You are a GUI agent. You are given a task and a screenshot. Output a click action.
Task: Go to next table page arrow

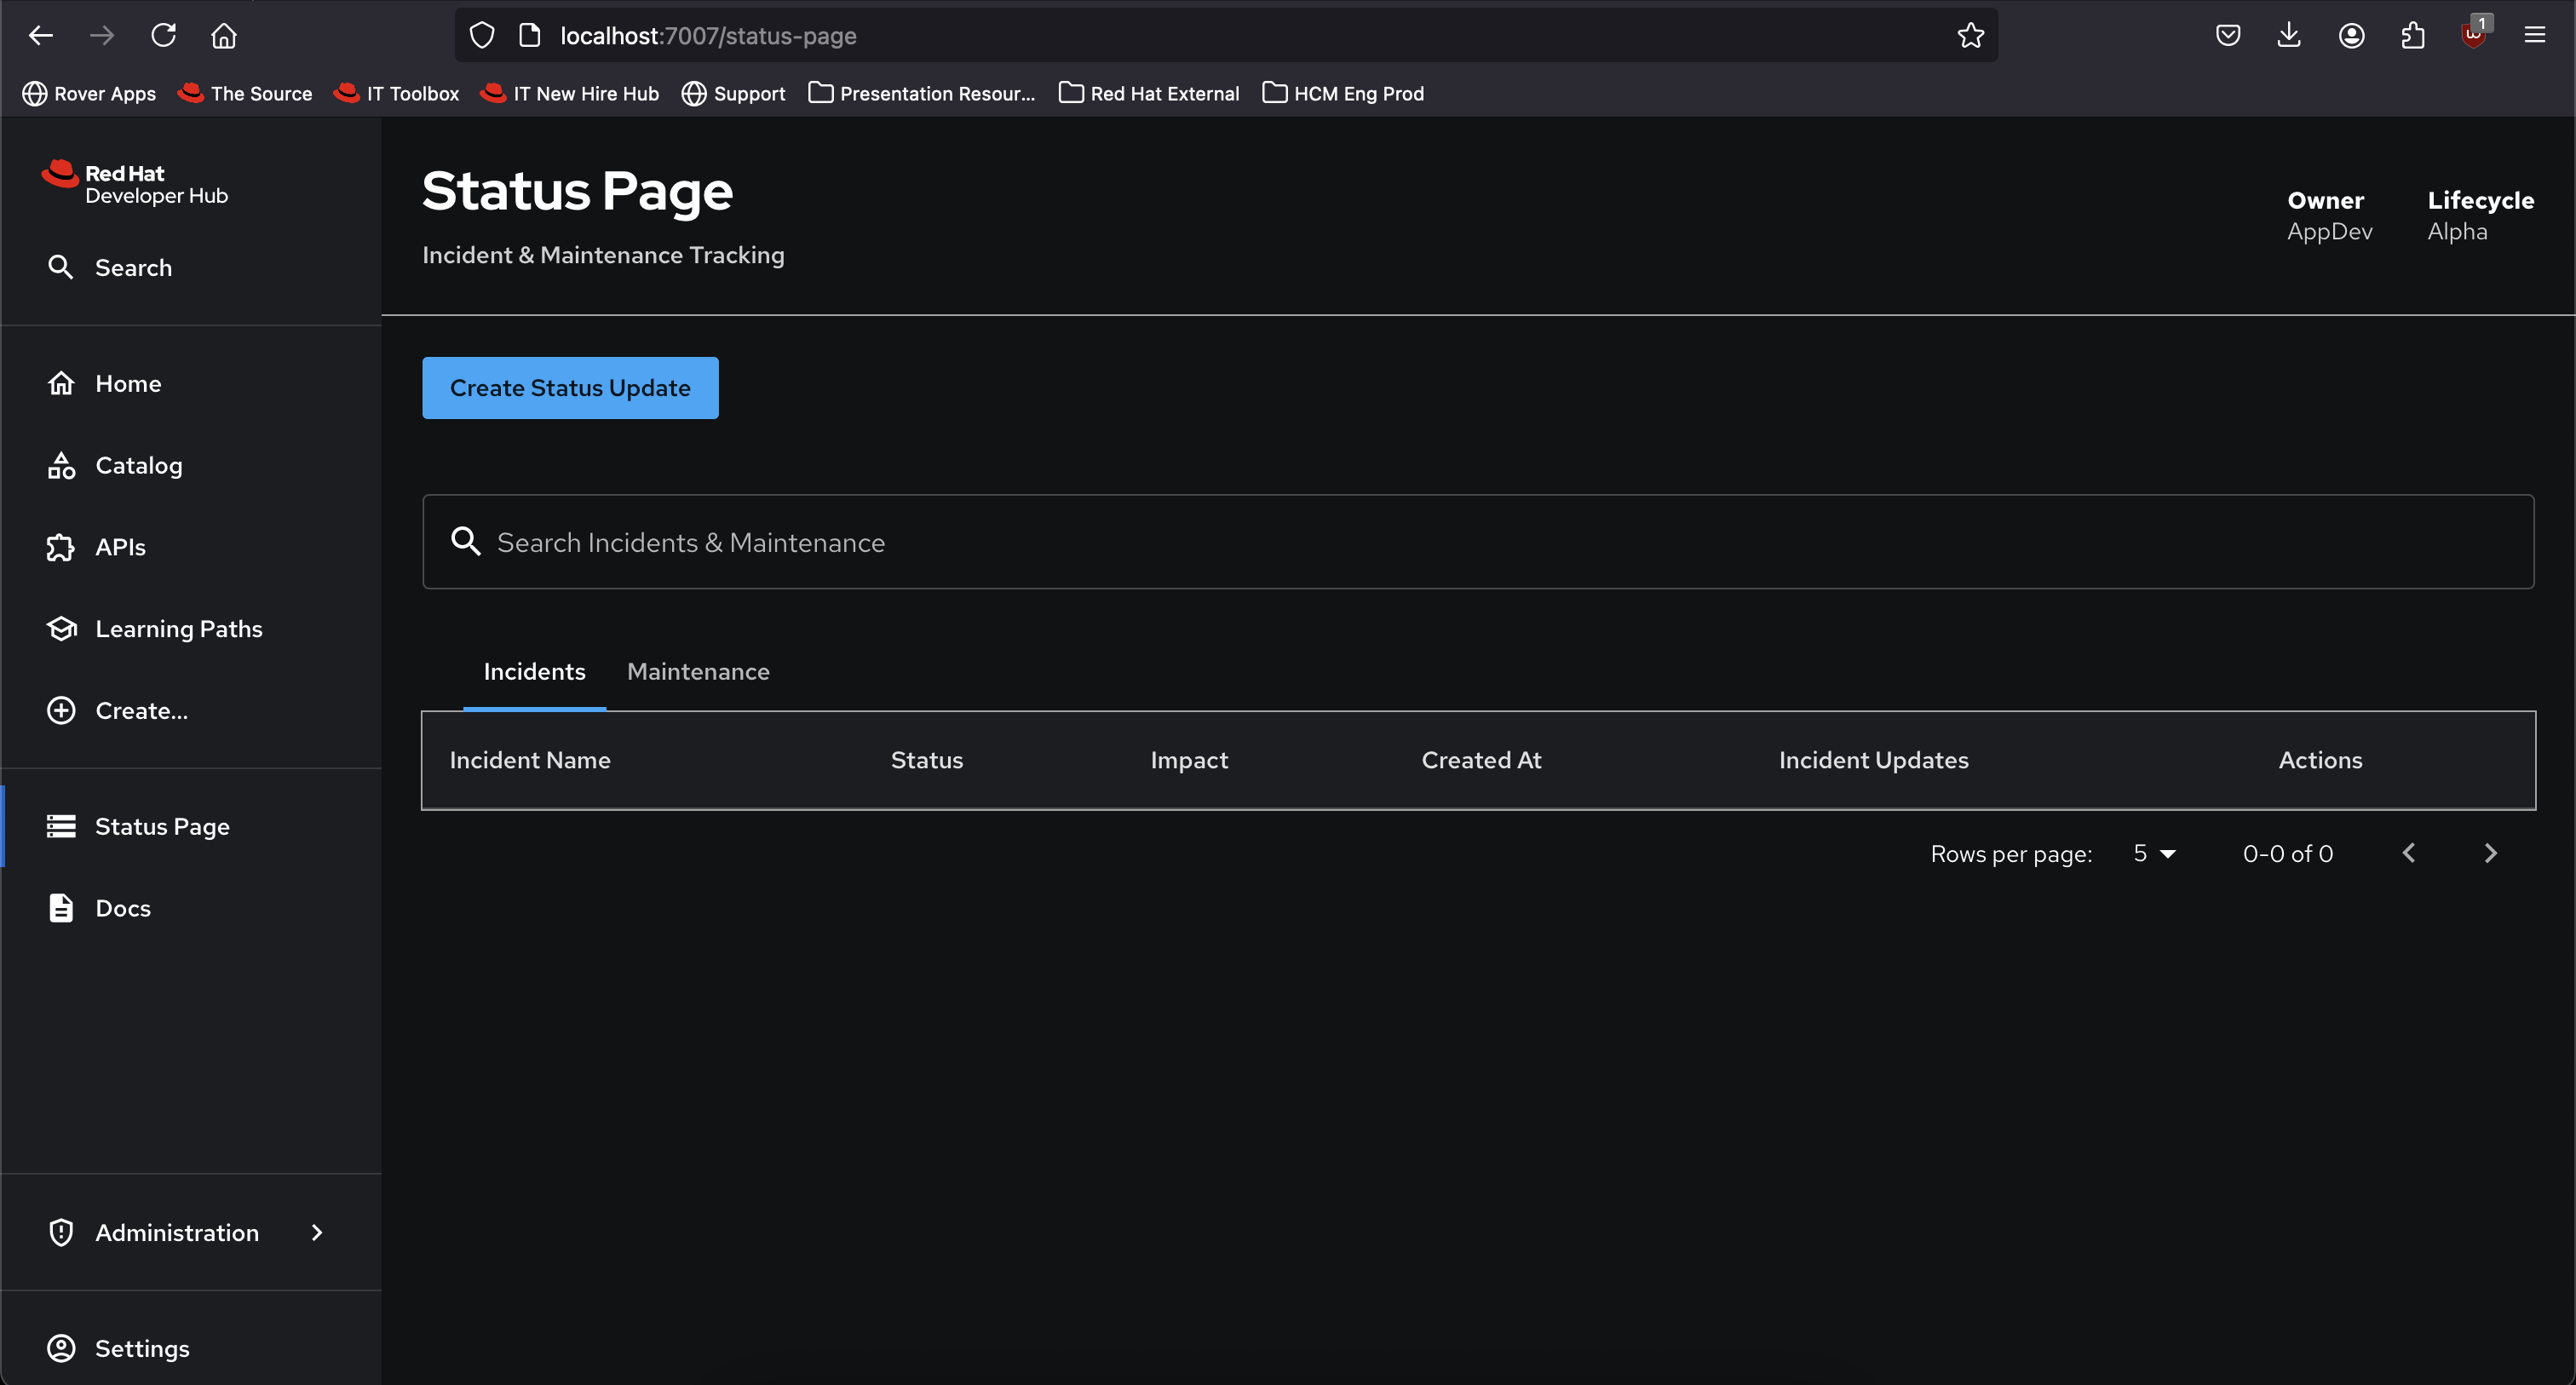click(x=2490, y=853)
